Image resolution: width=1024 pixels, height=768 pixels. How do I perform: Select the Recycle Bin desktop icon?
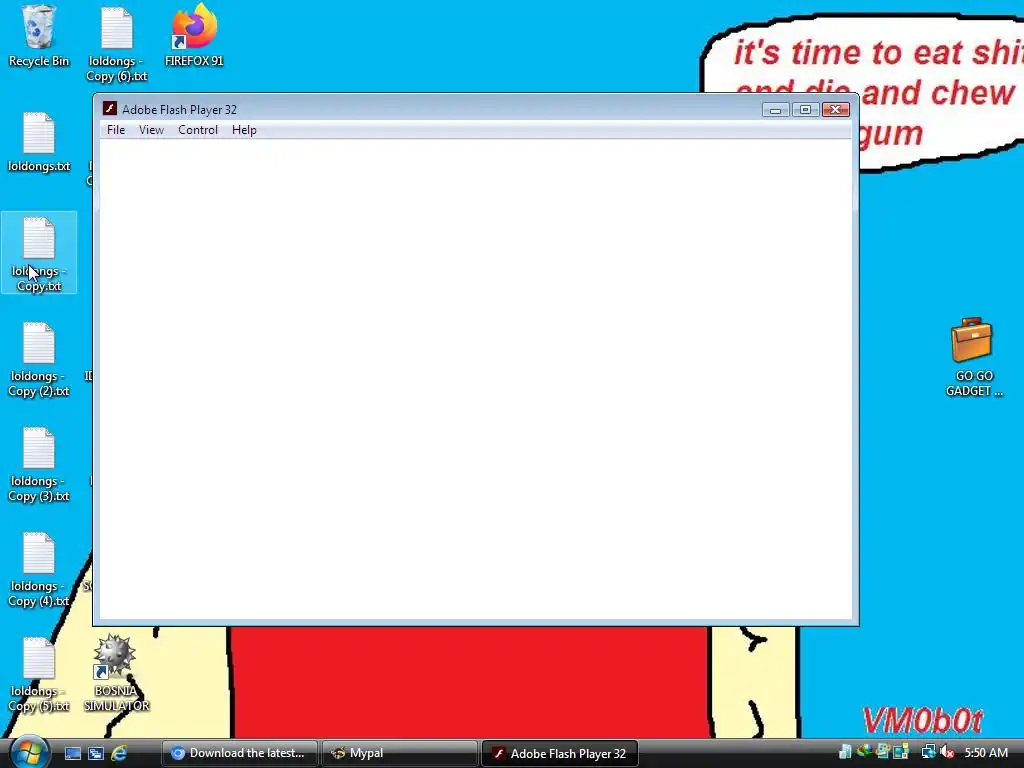pos(39,37)
